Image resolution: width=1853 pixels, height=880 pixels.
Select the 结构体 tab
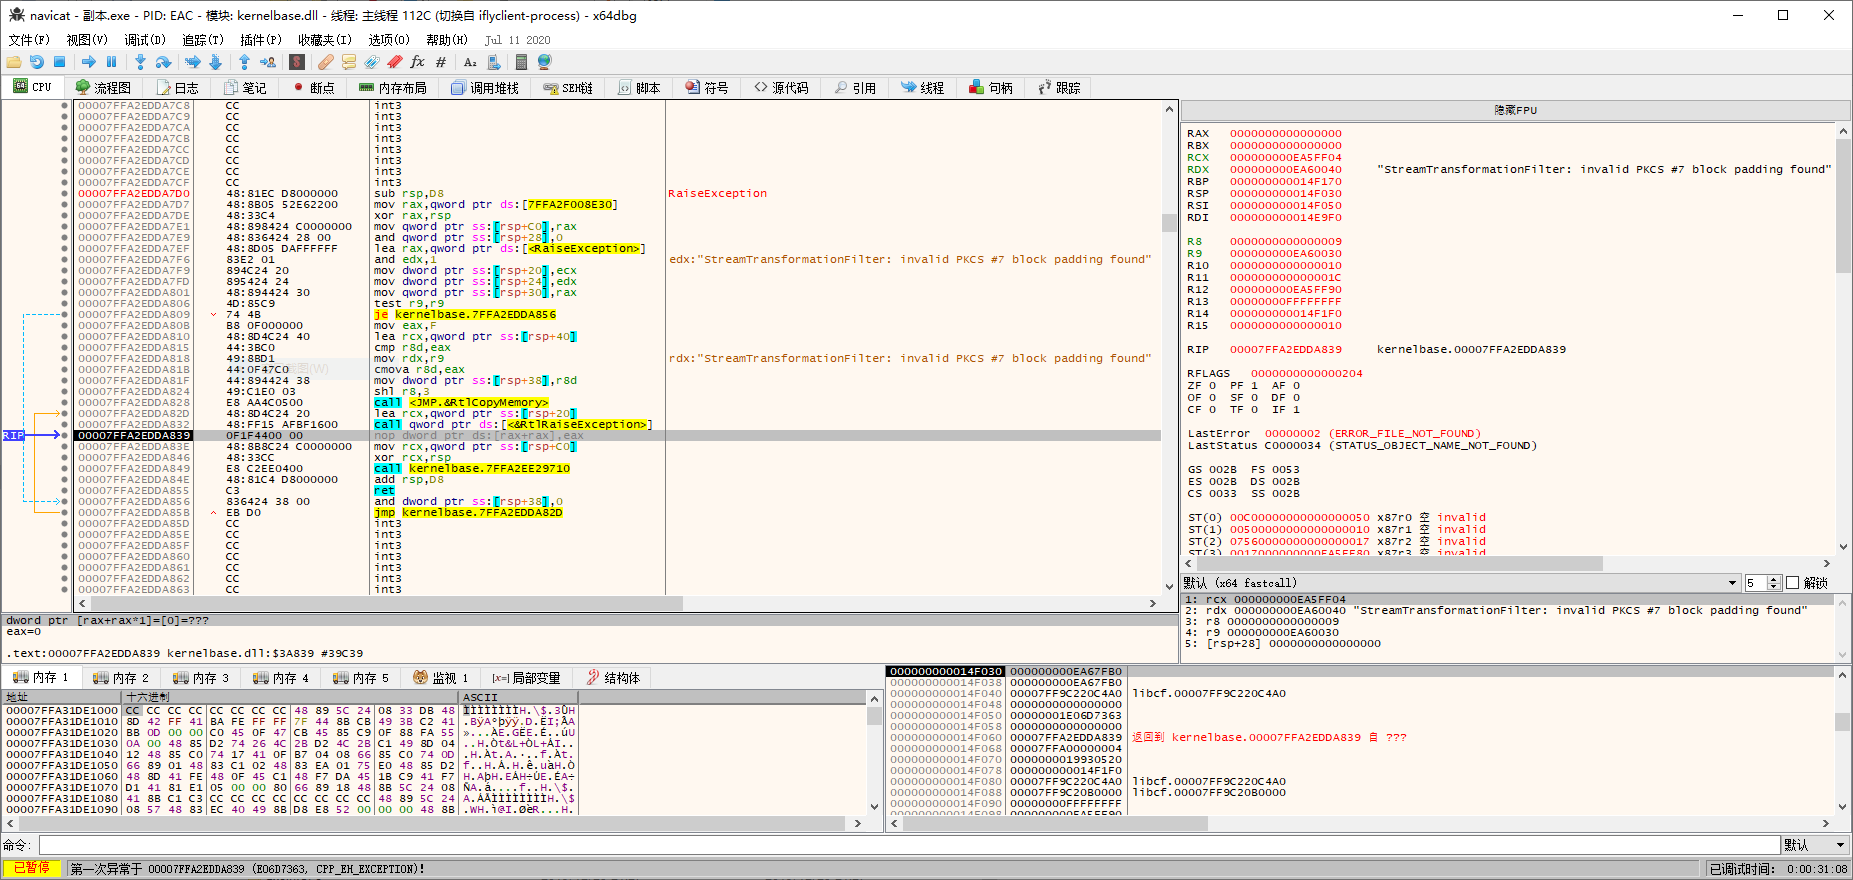pyautogui.click(x=613, y=678)
